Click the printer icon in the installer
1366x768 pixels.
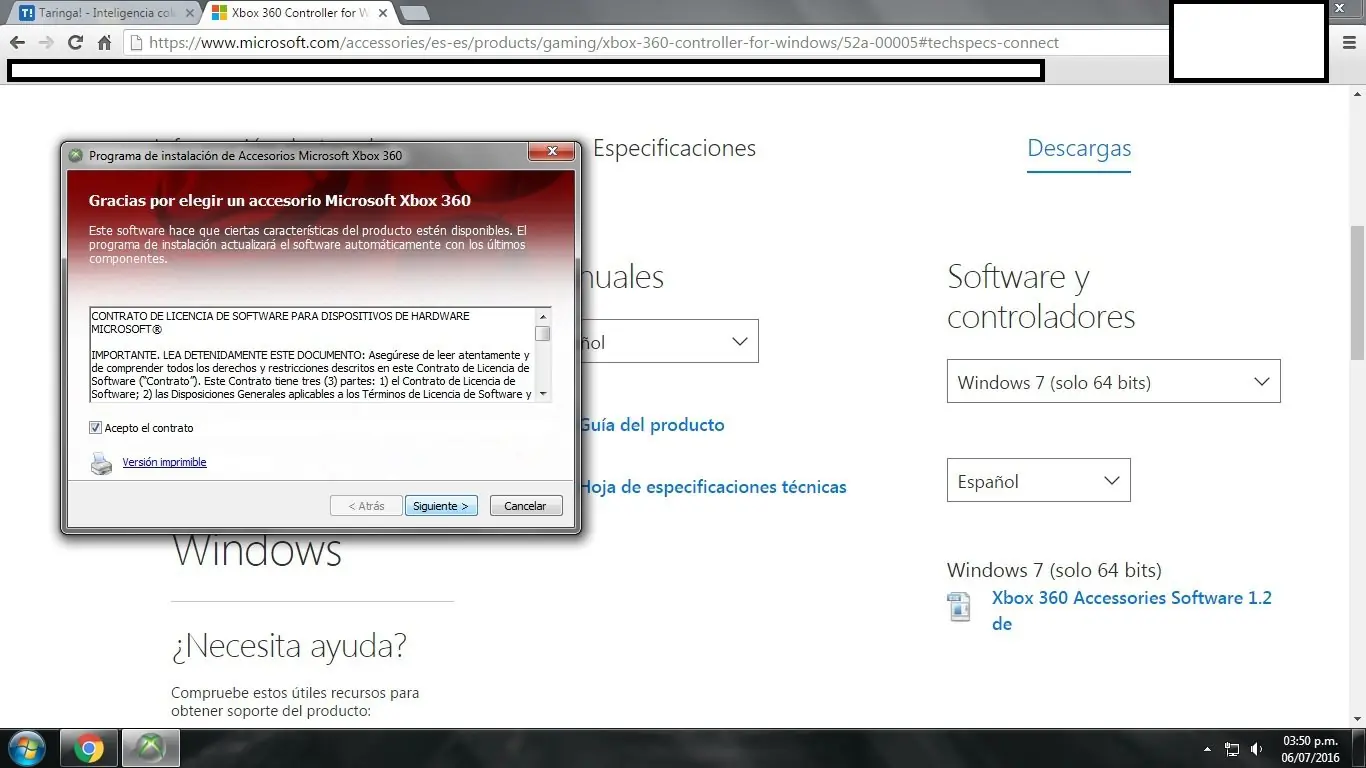(x=102, y=464)
